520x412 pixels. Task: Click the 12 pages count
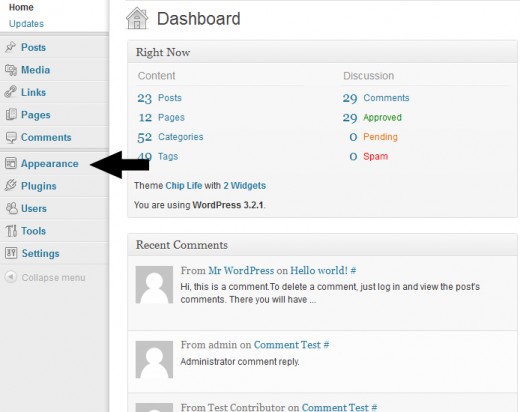pyautogui.click(x=145, y=117)
